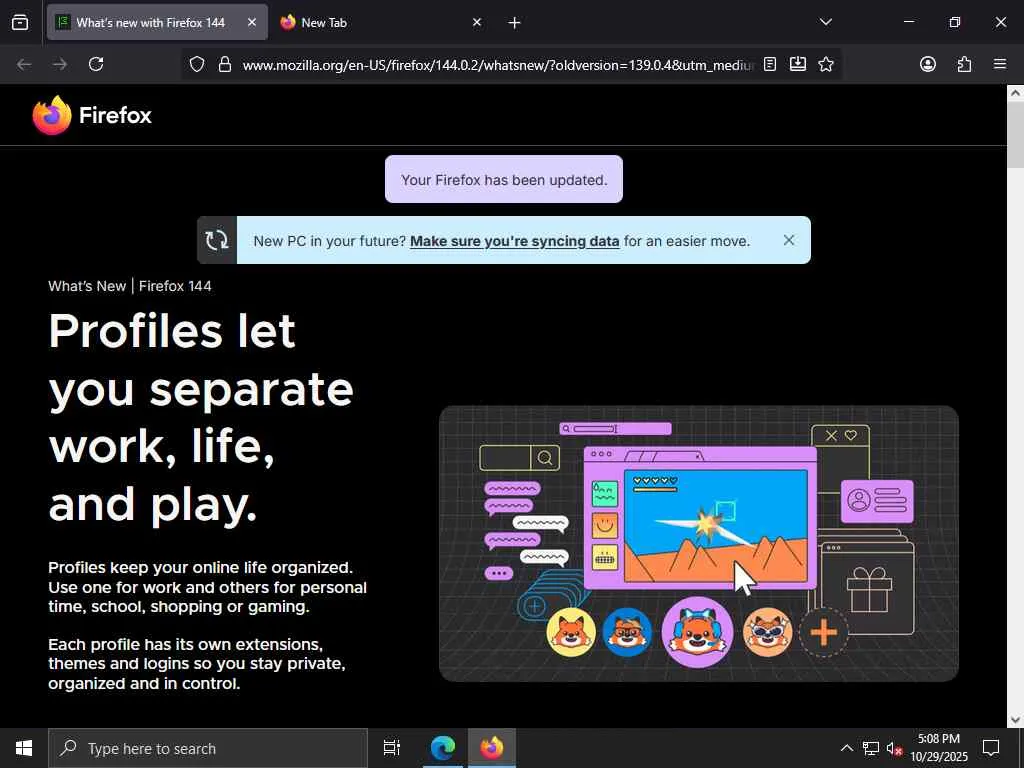Launch Microsoft Edge from the taskbar

point(442,748)
